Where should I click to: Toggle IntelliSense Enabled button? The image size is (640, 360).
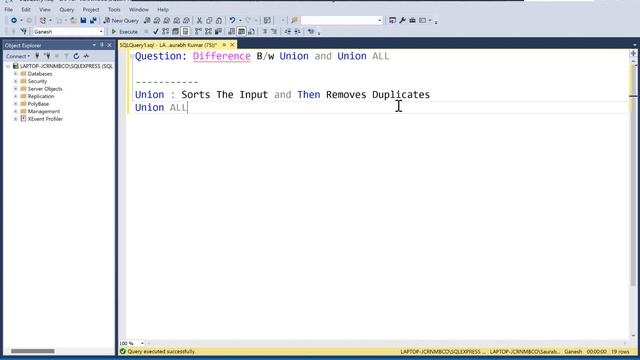[185, 31]
